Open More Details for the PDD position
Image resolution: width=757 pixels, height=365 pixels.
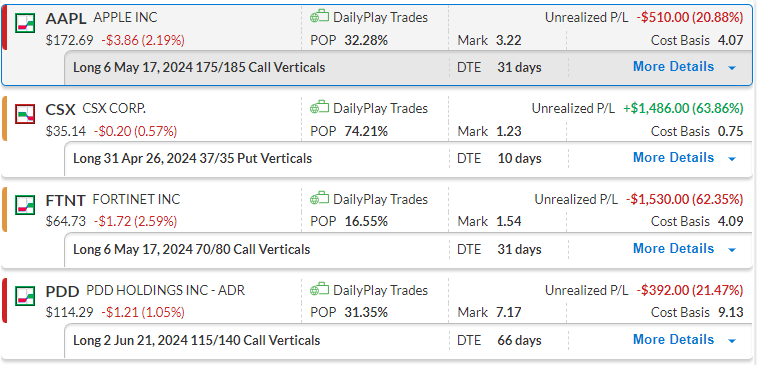coord(673,339)
